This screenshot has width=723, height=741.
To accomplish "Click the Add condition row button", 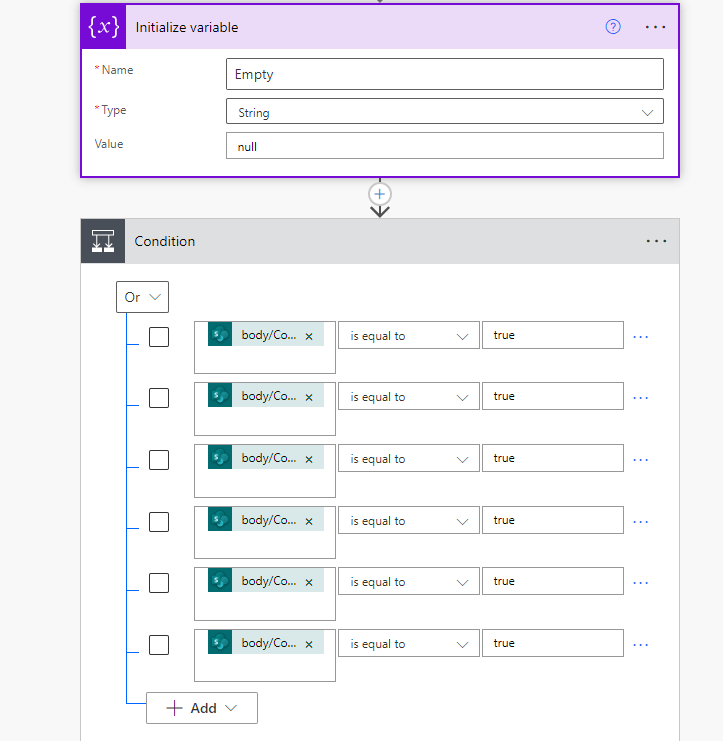I will pos(202,708).
